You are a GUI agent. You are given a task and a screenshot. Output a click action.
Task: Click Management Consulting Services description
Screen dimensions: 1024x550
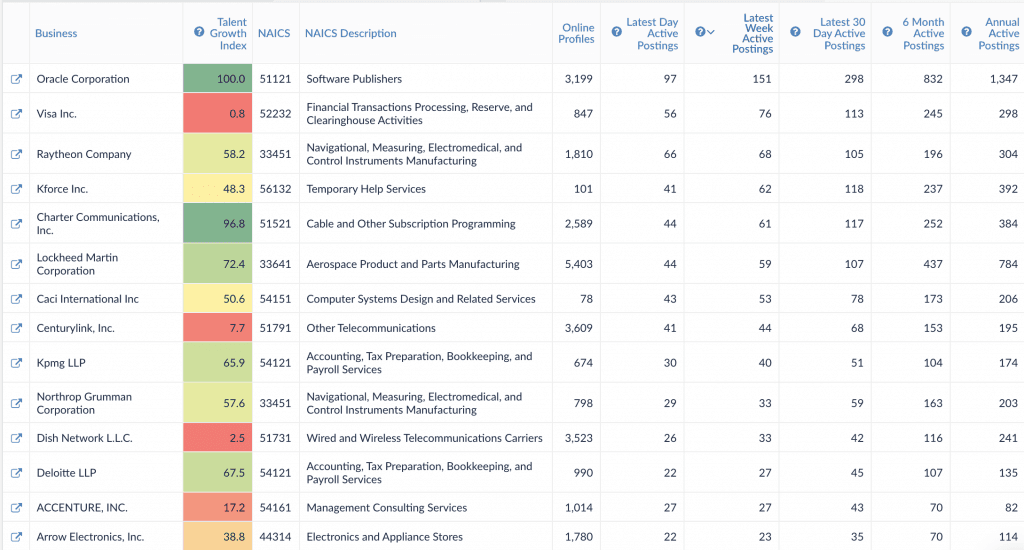[387, 508]
